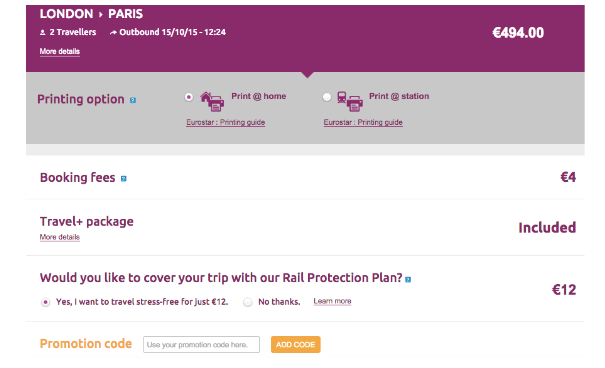Select the No thanks radio option
This screenshot has height=368, width=605.
(x=248, y=302)
